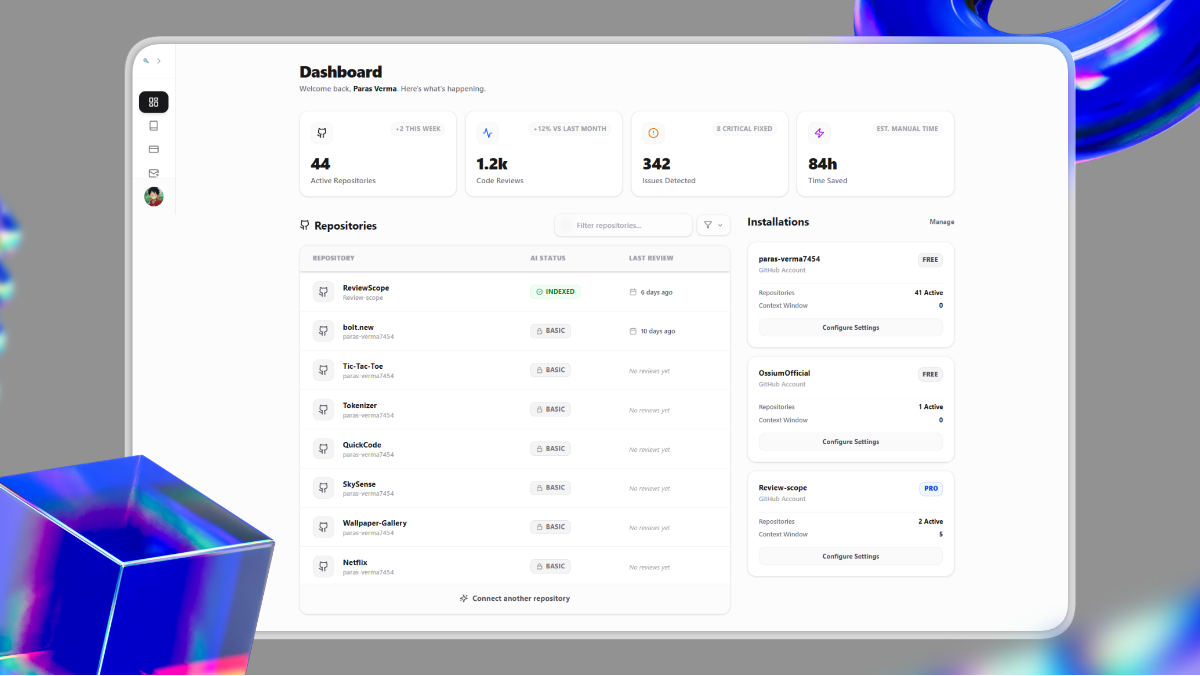The height and width of the screenshot is (676, 1200).
Task: Click inside the Filter repositories input field
Action: click(x=622, y=224)
